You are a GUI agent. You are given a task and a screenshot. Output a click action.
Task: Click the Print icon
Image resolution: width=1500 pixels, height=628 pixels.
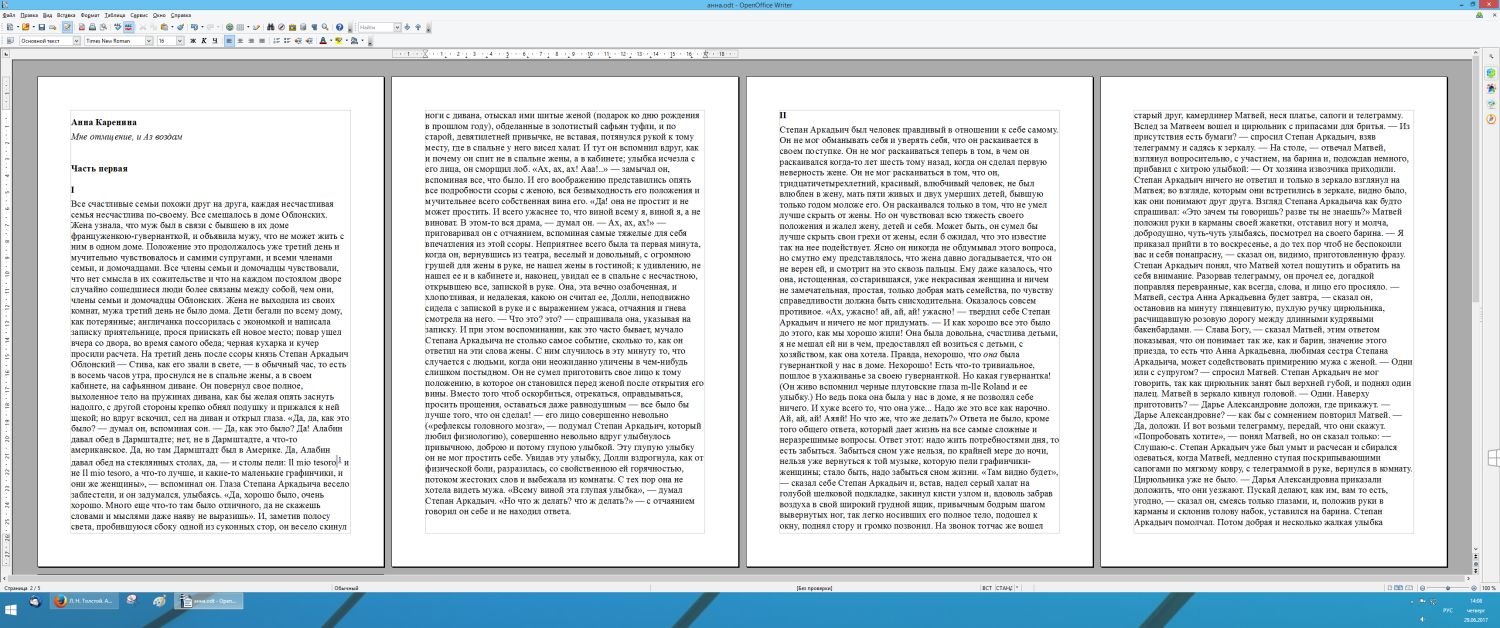pyautogui.click(x=92, y=27)
